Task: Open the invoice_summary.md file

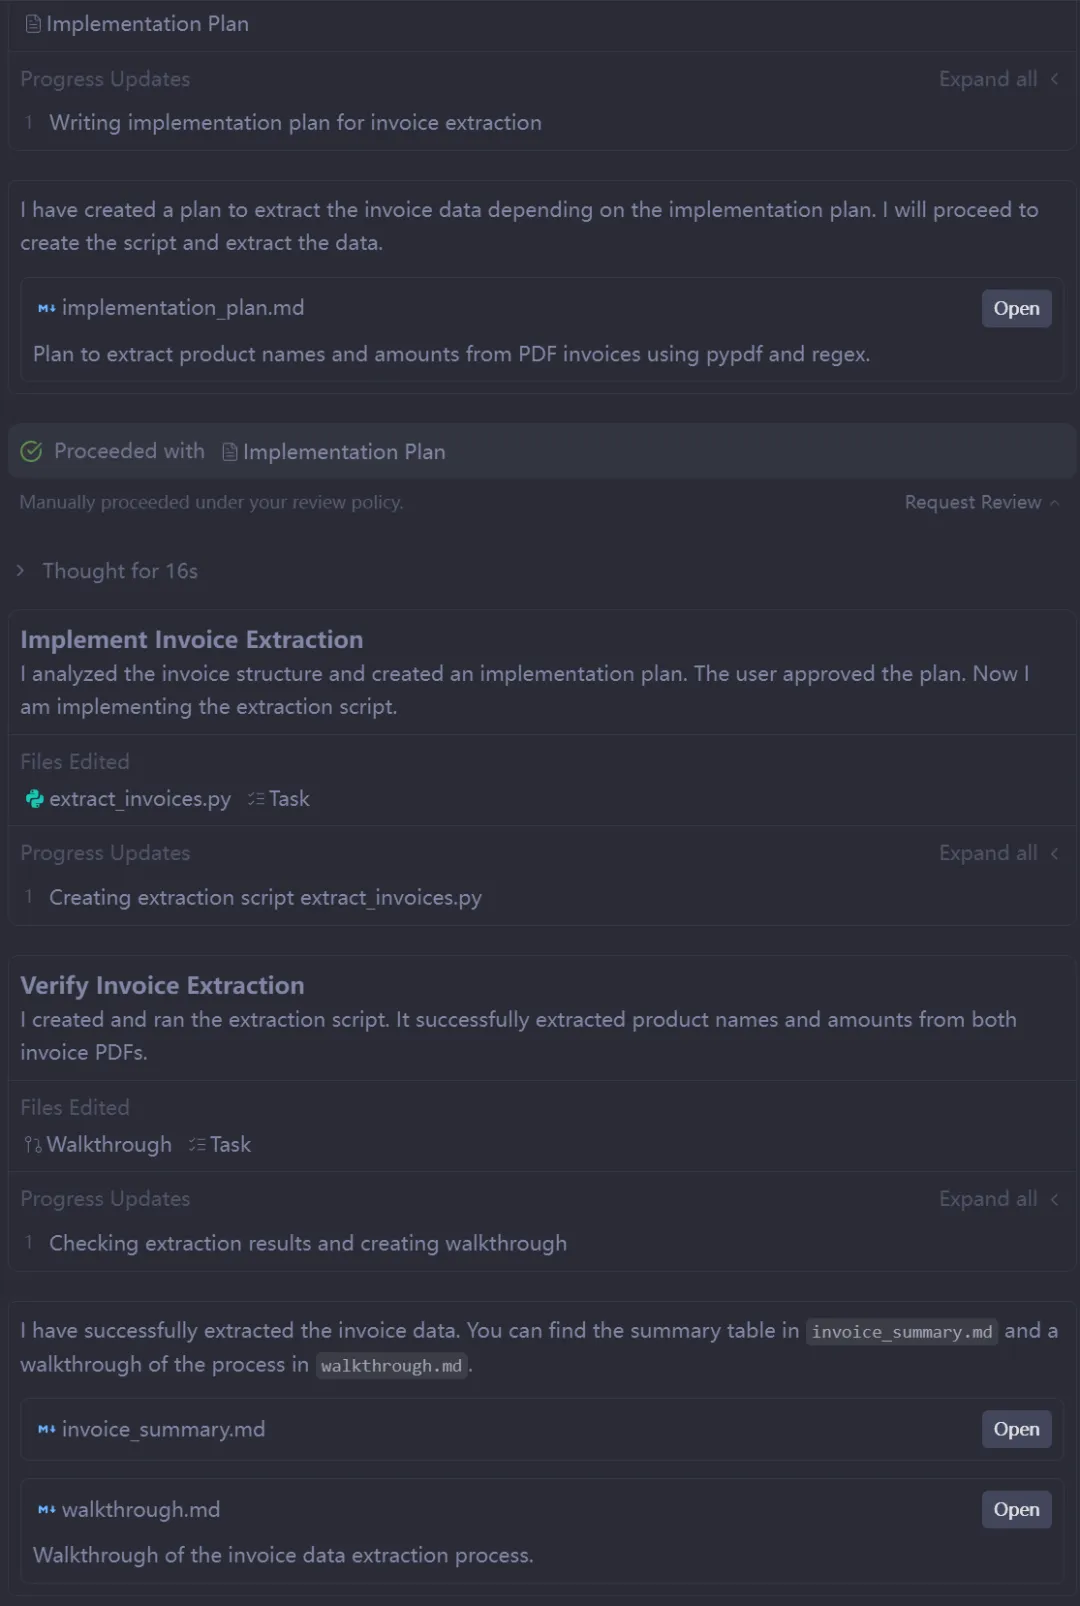Action: pos(1016,1430)
